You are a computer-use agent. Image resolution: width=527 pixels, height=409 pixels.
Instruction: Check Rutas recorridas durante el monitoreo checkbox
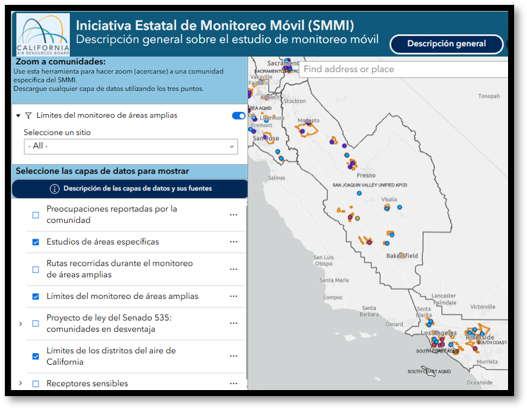click(x=36, y=270)
